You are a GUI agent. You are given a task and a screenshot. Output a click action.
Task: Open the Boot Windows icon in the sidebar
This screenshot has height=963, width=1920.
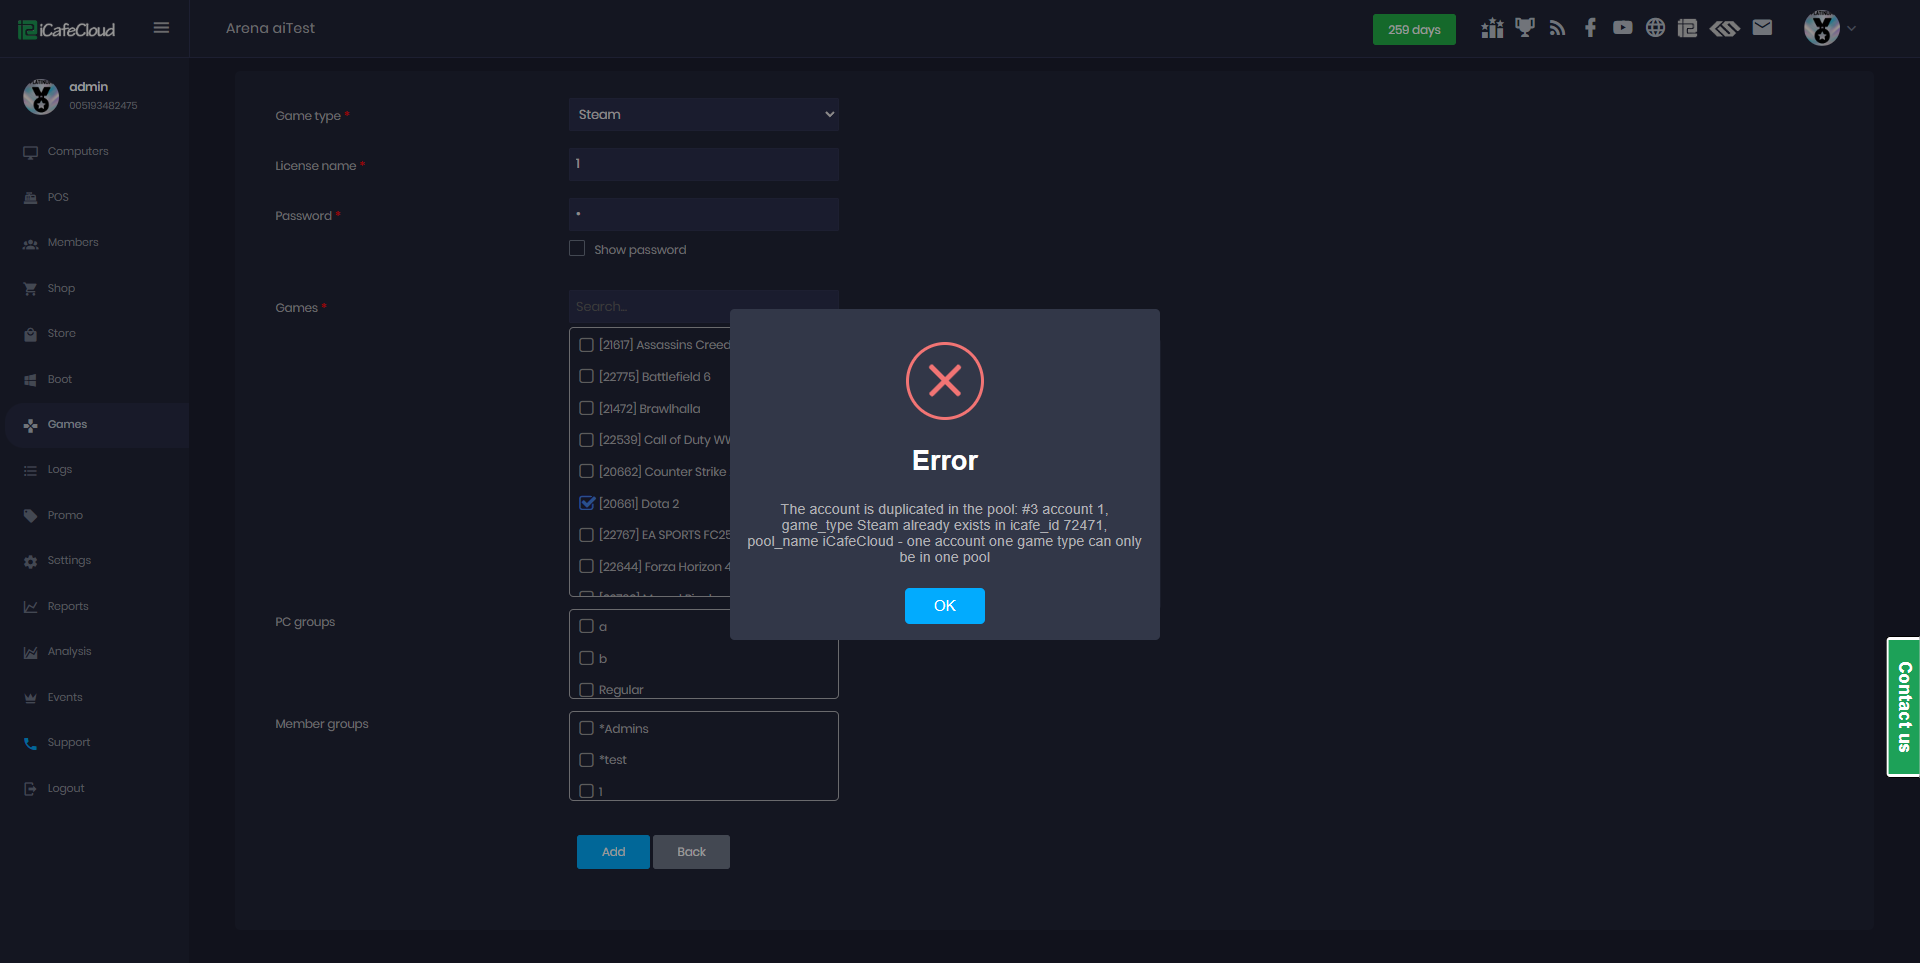coord(30,380)
